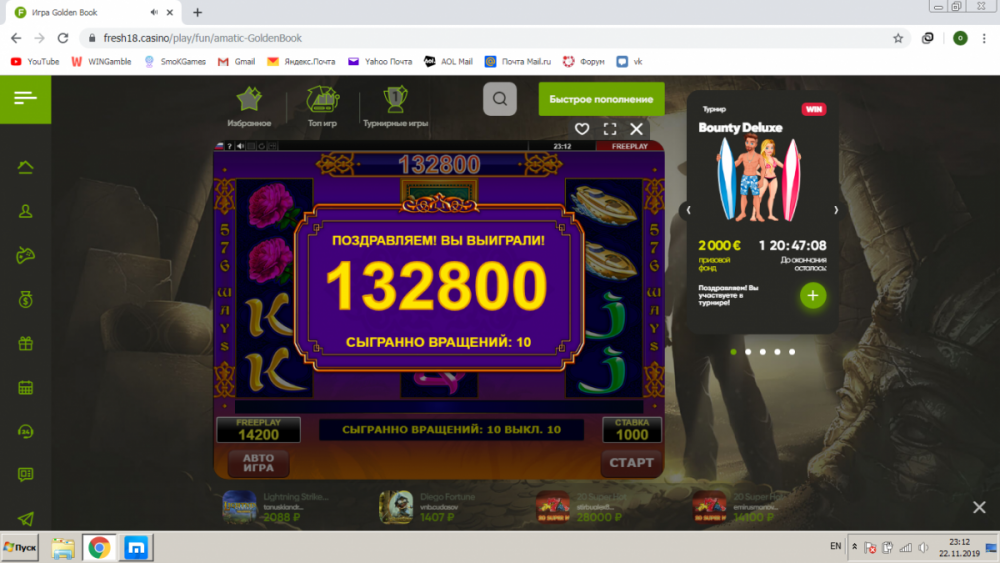The image size is (1000, 563).
Task: Open the Telegram paper plane sidebar icon
Action: coord(25,519)
